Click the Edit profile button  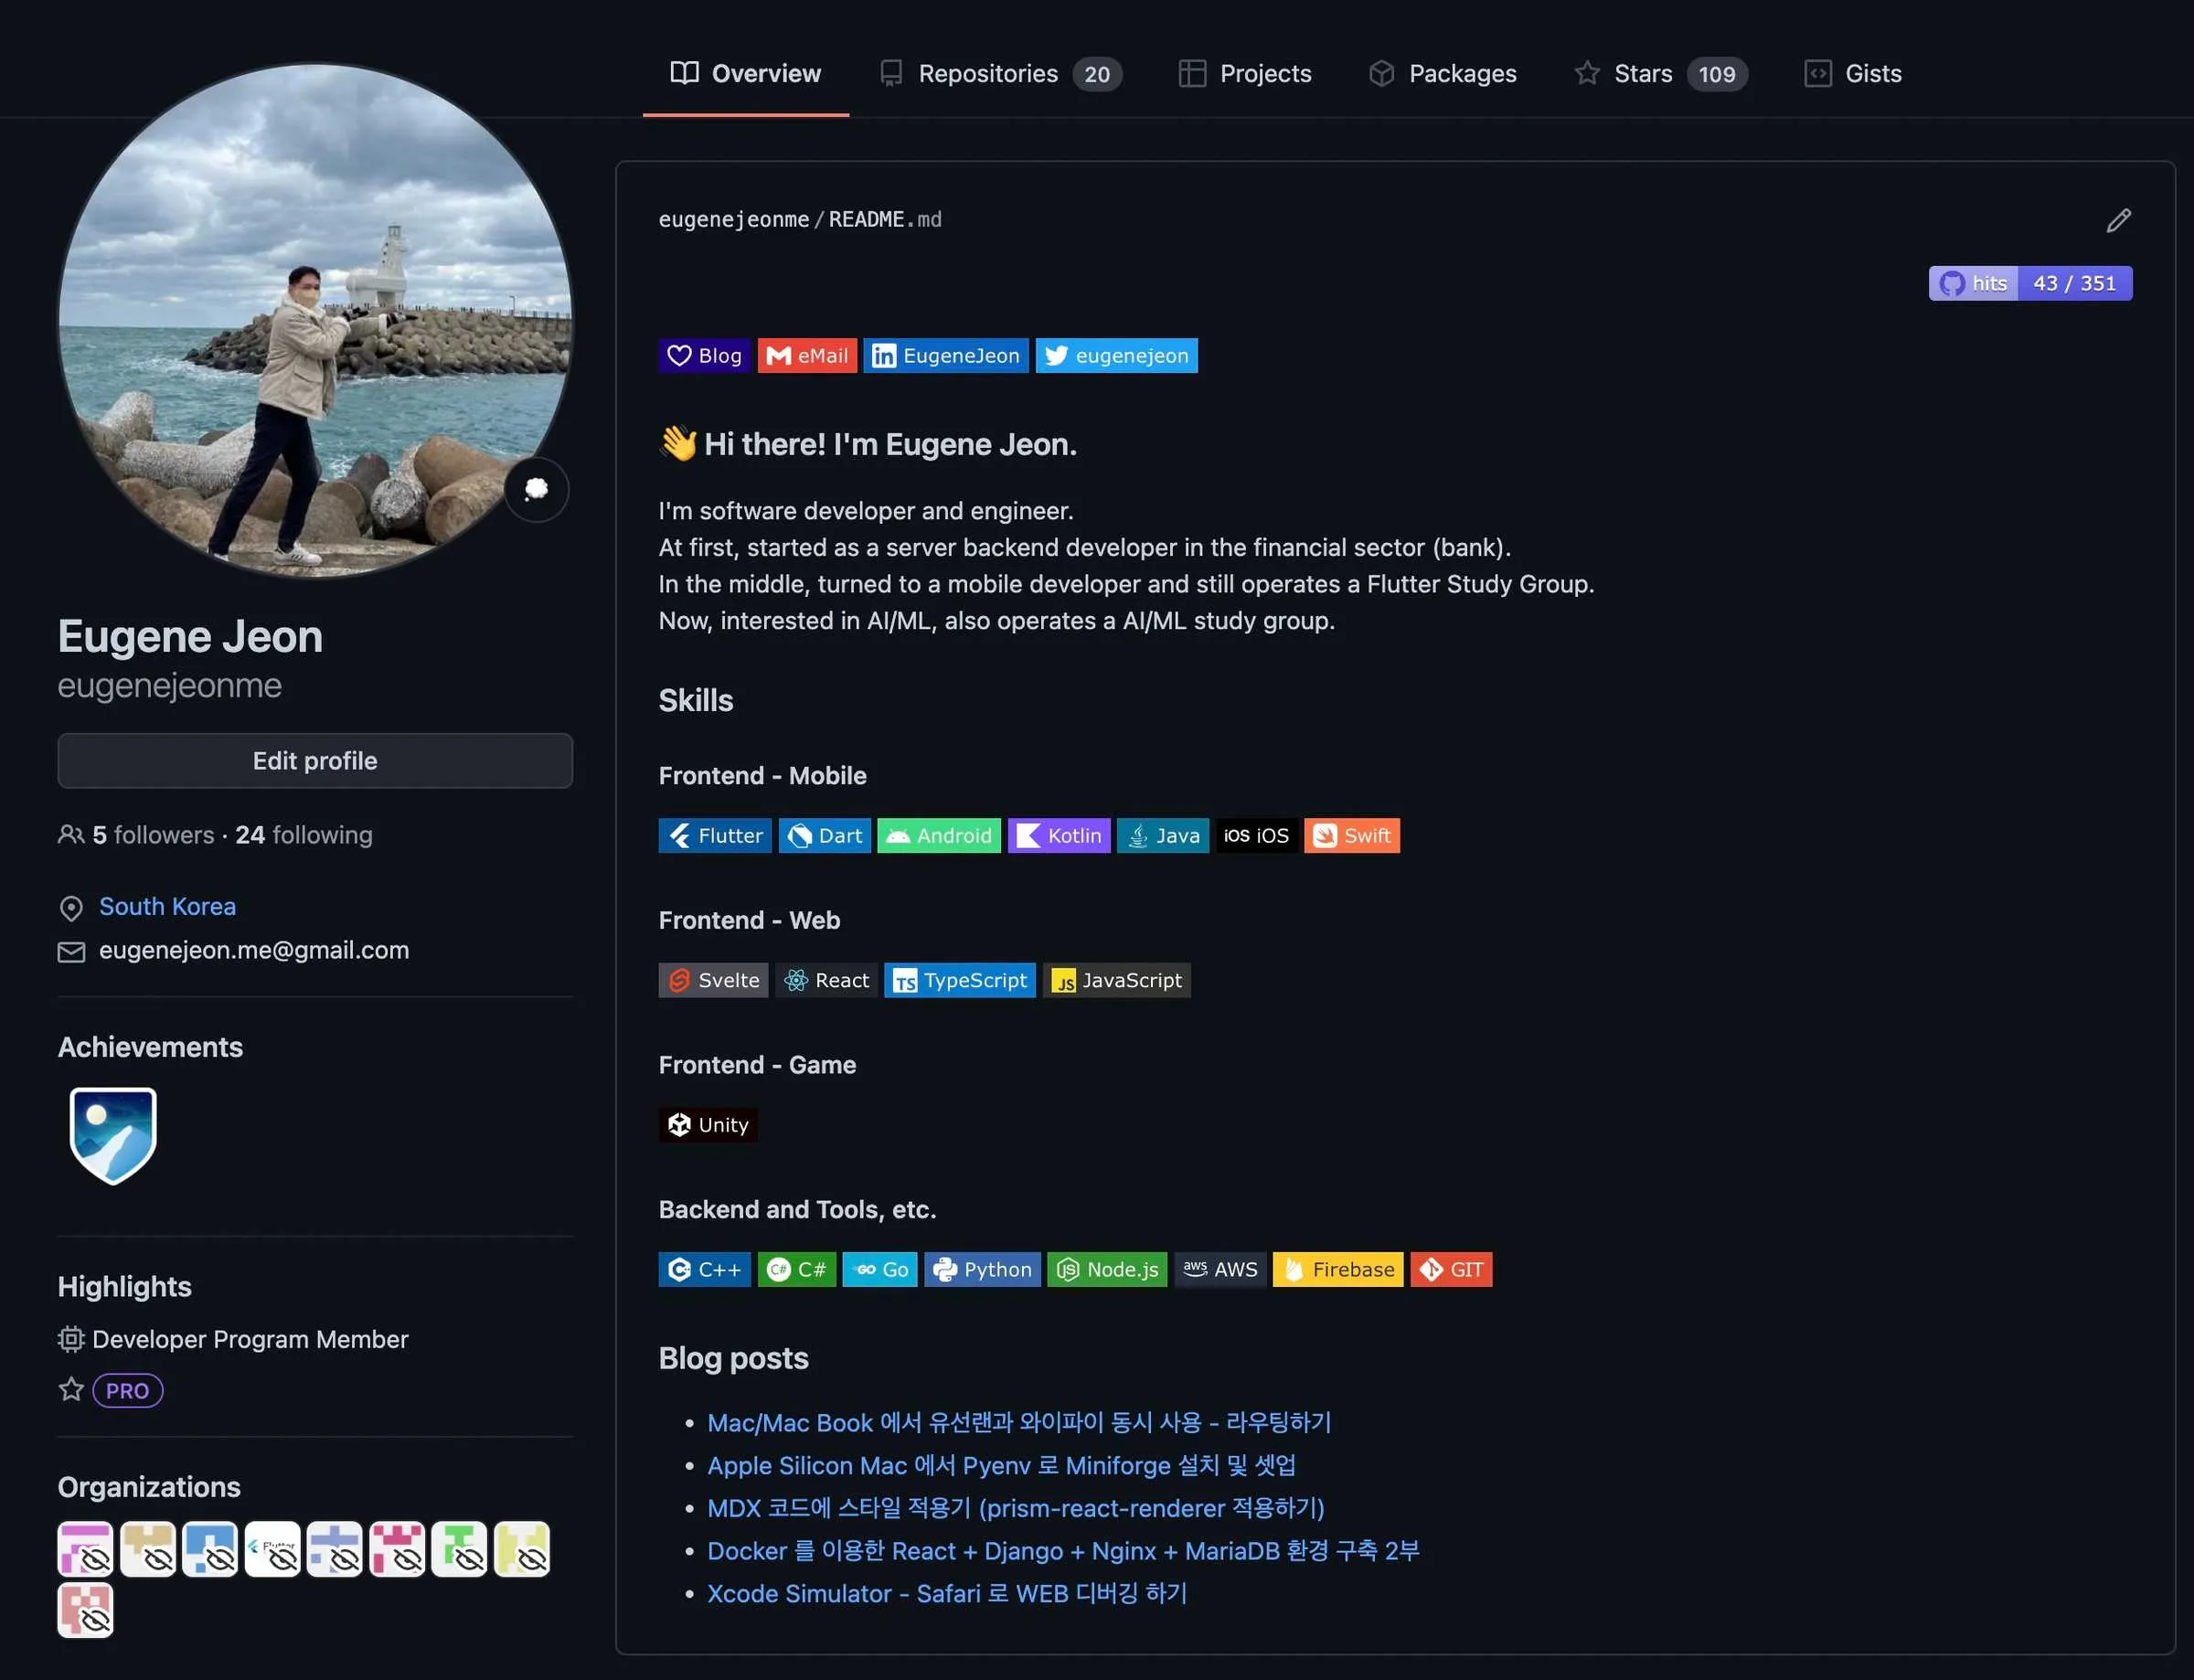click(314, 760)
